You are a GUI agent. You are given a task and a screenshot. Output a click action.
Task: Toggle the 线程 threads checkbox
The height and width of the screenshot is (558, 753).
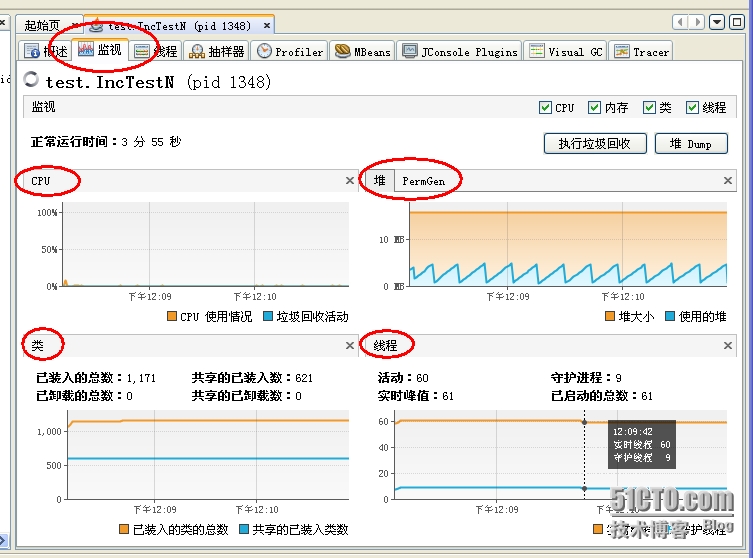click(692, 107)
